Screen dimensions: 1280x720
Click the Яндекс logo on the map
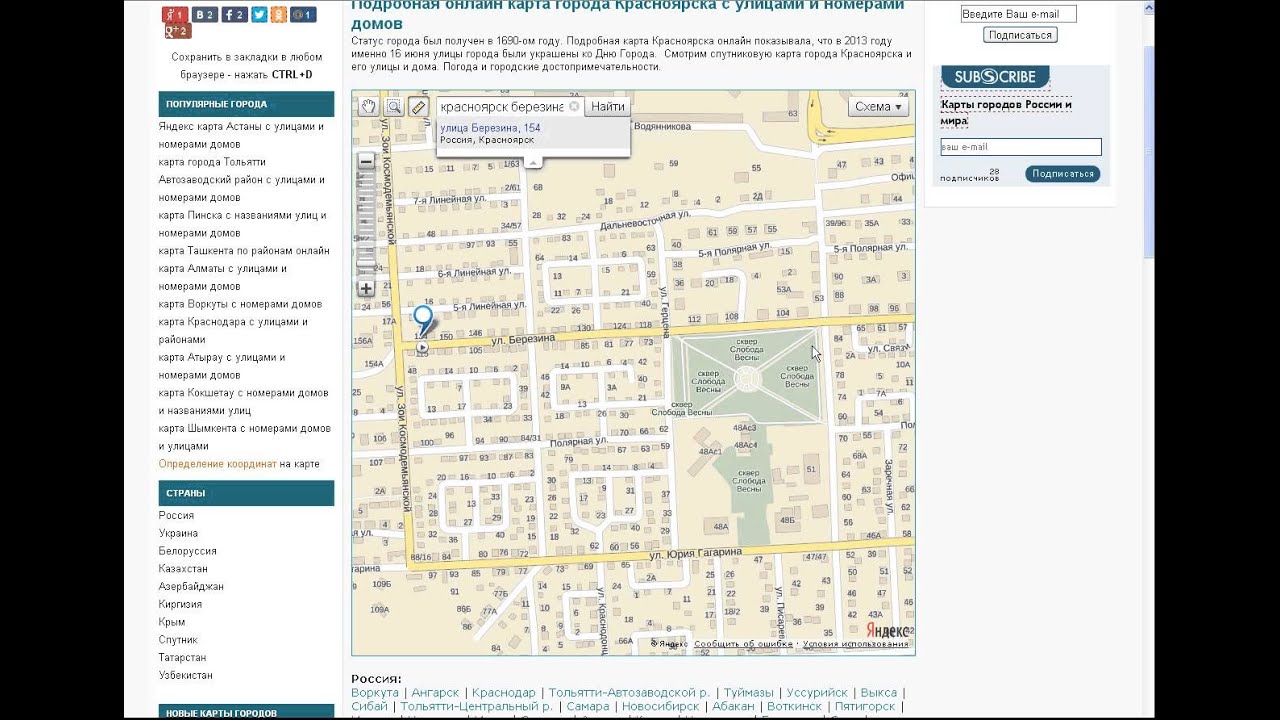pos(888,631)
